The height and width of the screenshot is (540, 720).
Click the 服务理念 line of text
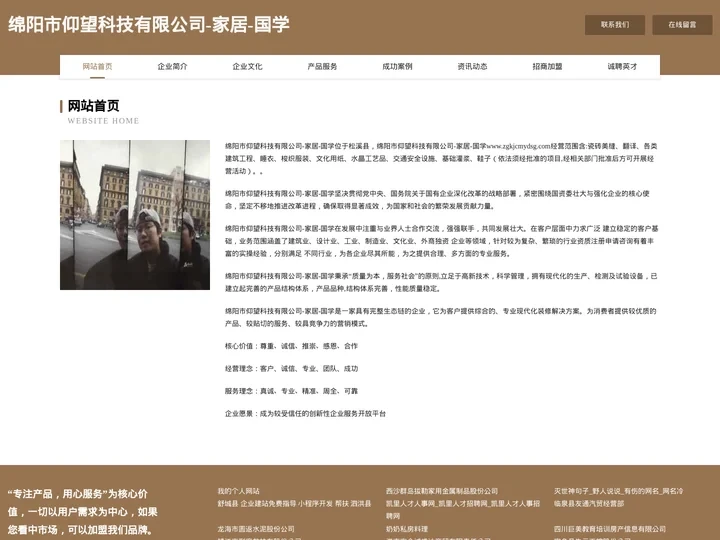coord(291,391)
